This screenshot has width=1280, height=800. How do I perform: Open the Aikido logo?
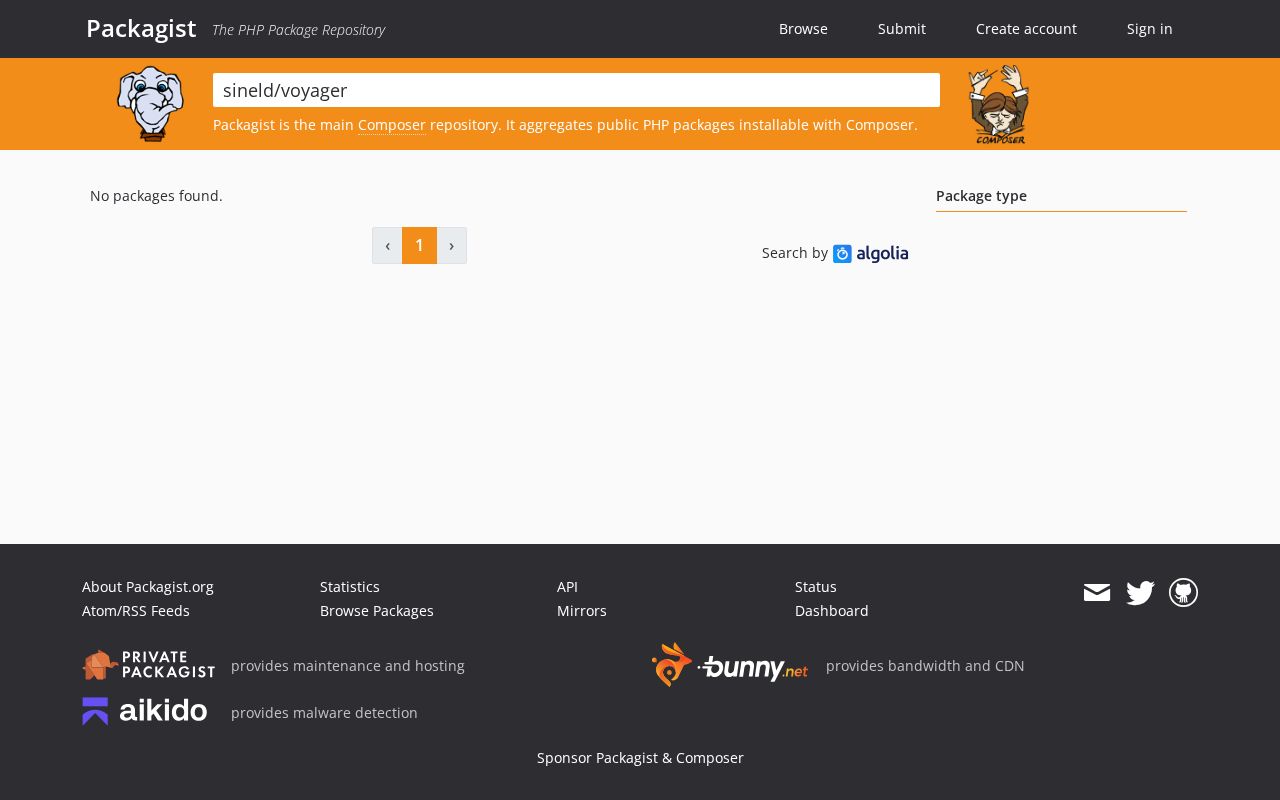[145, 711]
